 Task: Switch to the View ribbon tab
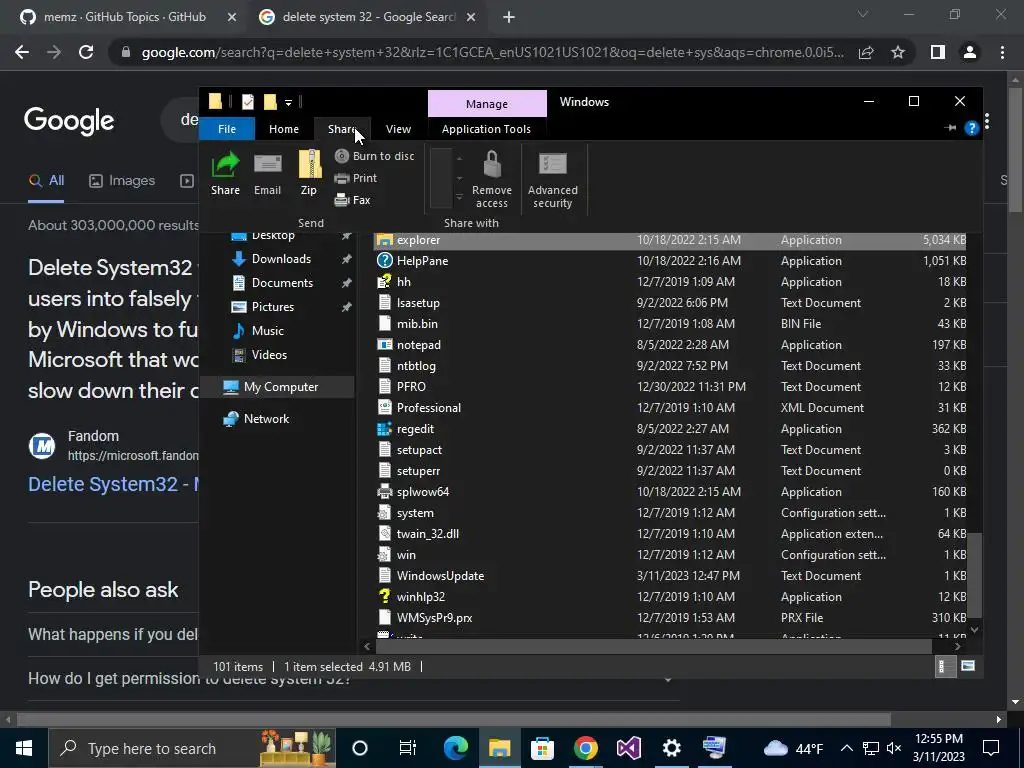pos(398,129)
